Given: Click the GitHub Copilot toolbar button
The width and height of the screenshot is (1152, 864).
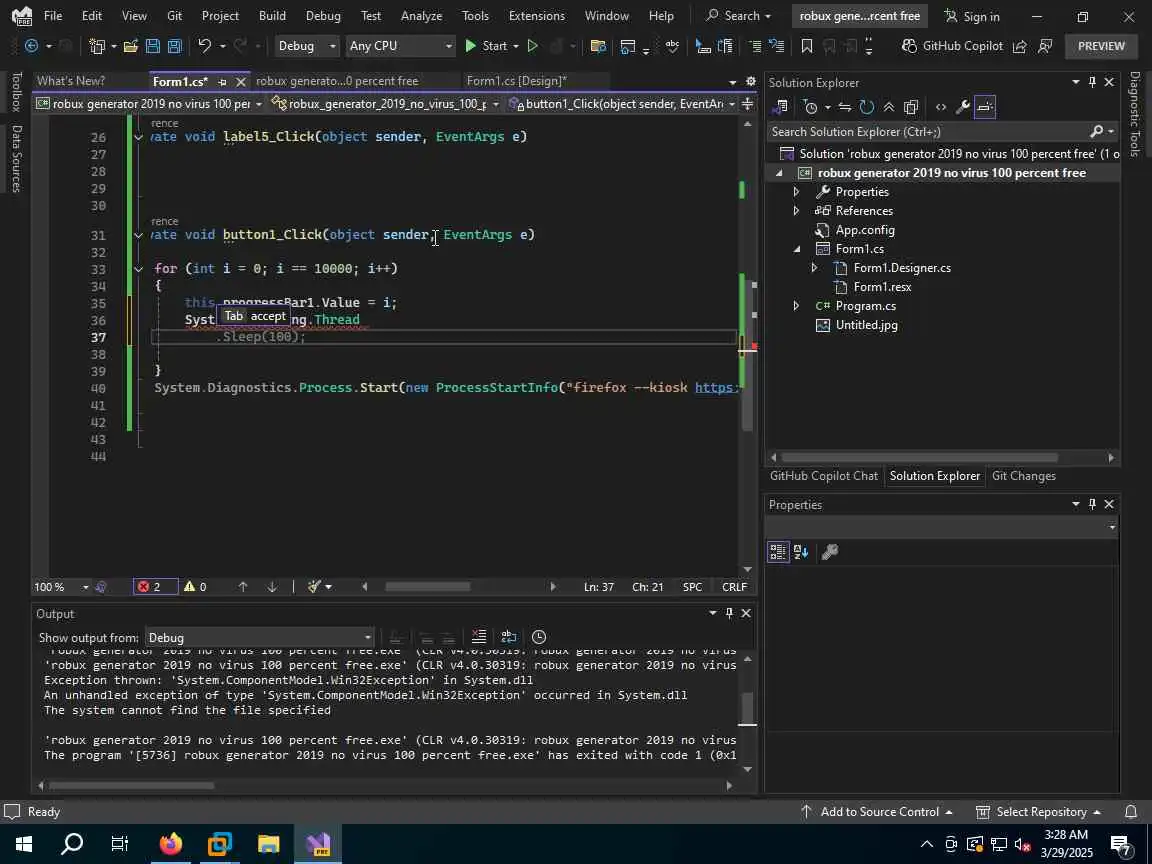Looking at the screenshot, I should pyautogui.click(x=952, y=46).
